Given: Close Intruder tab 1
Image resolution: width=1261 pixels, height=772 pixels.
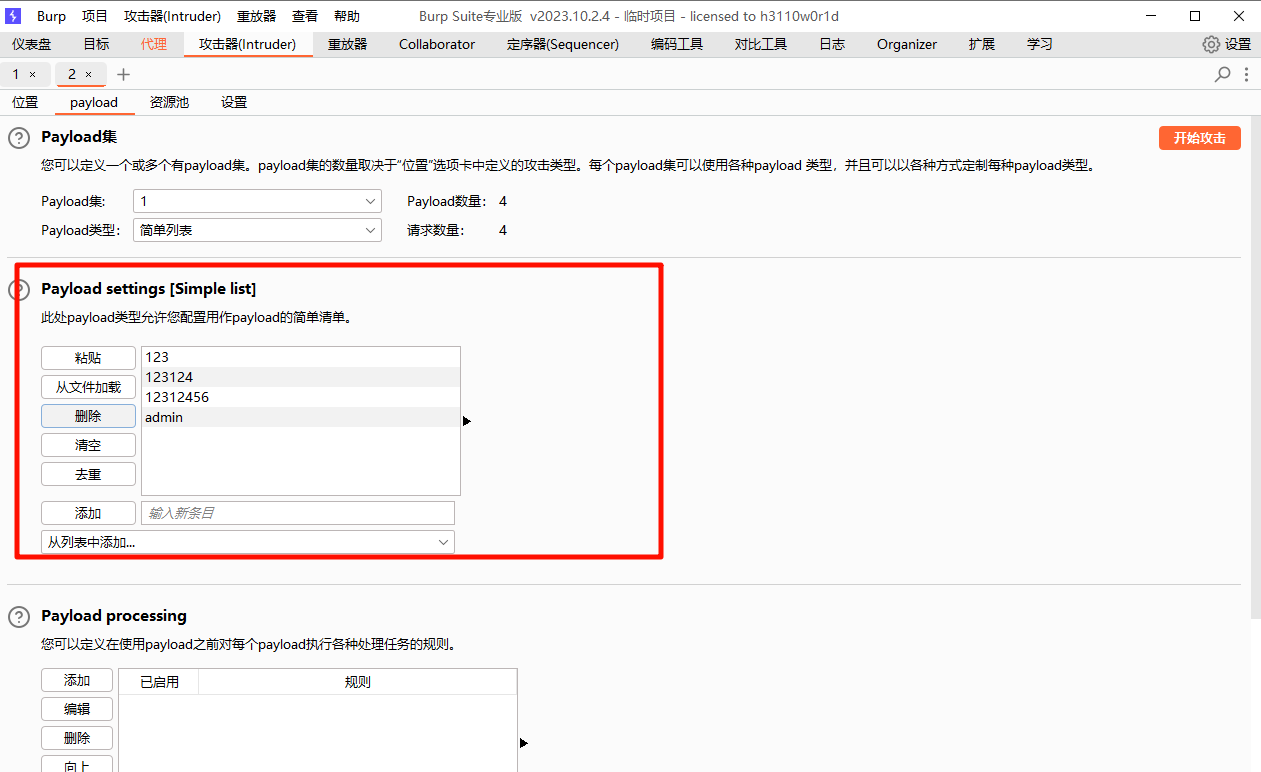Looking at the screenshot, I should [x=32, y=74].
